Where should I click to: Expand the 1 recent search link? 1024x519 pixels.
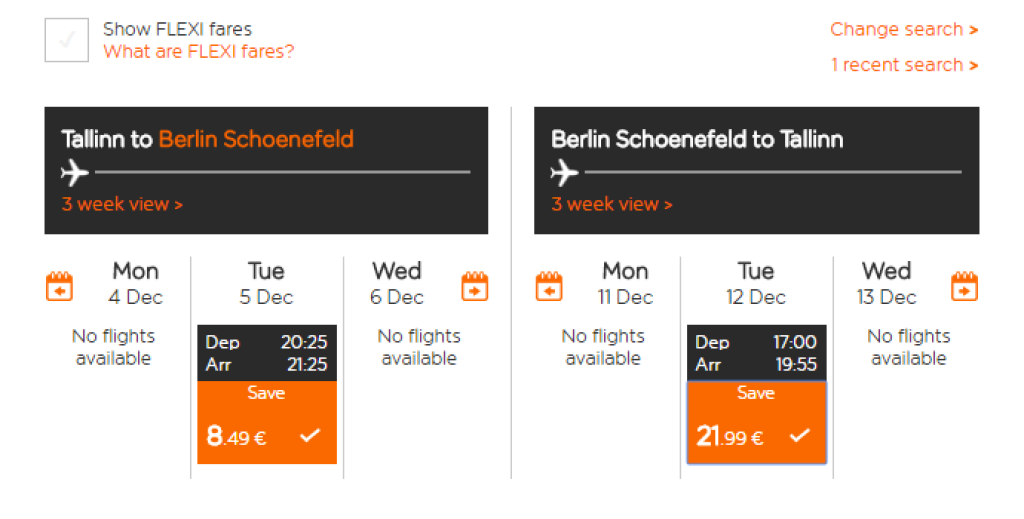point(904,65)
